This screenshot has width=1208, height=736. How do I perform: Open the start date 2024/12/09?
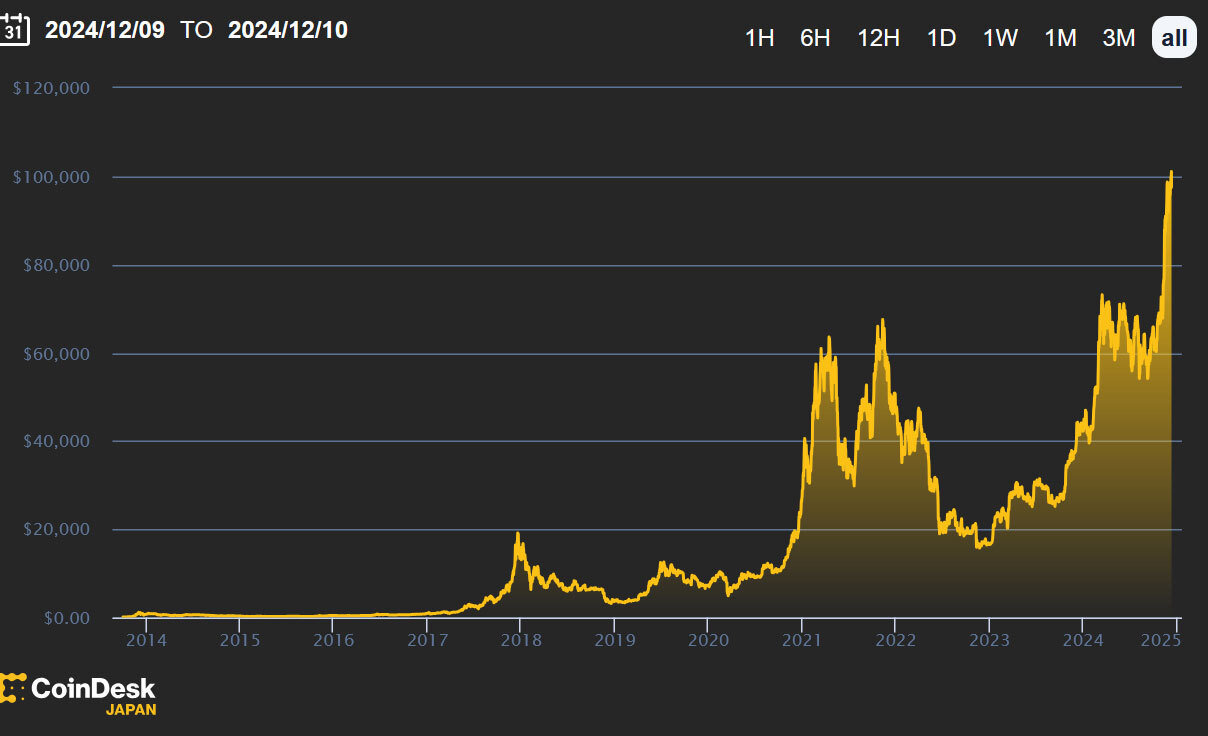click(x=104, y=30)
